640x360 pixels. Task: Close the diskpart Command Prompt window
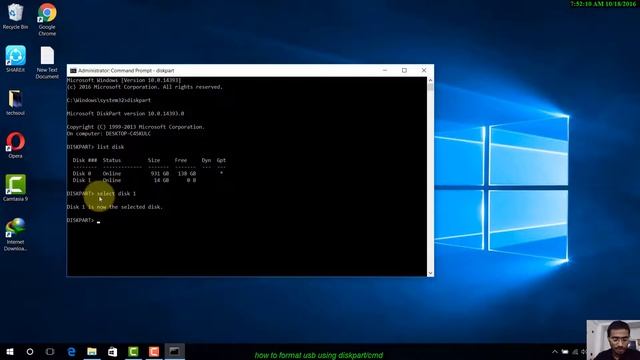[424, 70]
